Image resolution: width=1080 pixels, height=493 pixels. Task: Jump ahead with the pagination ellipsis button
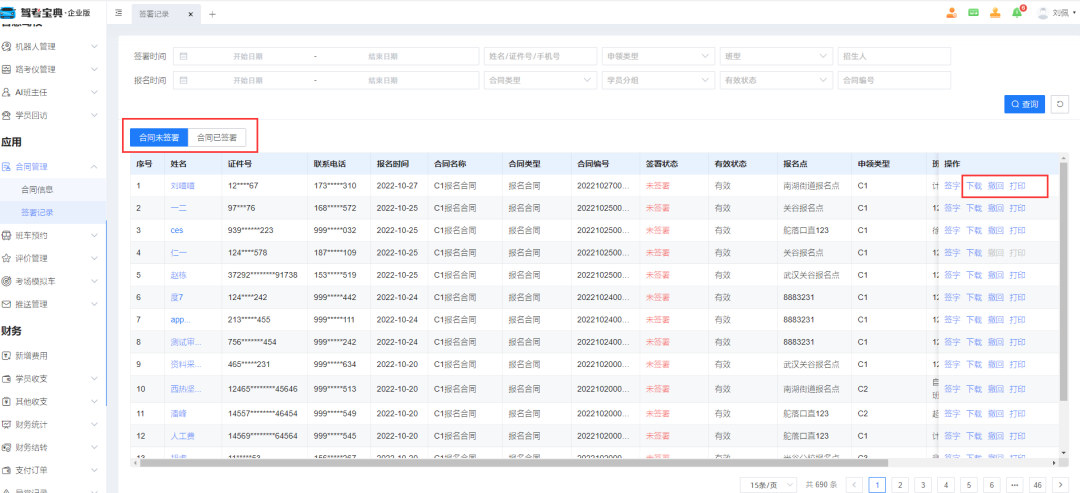click(1015, 485)
